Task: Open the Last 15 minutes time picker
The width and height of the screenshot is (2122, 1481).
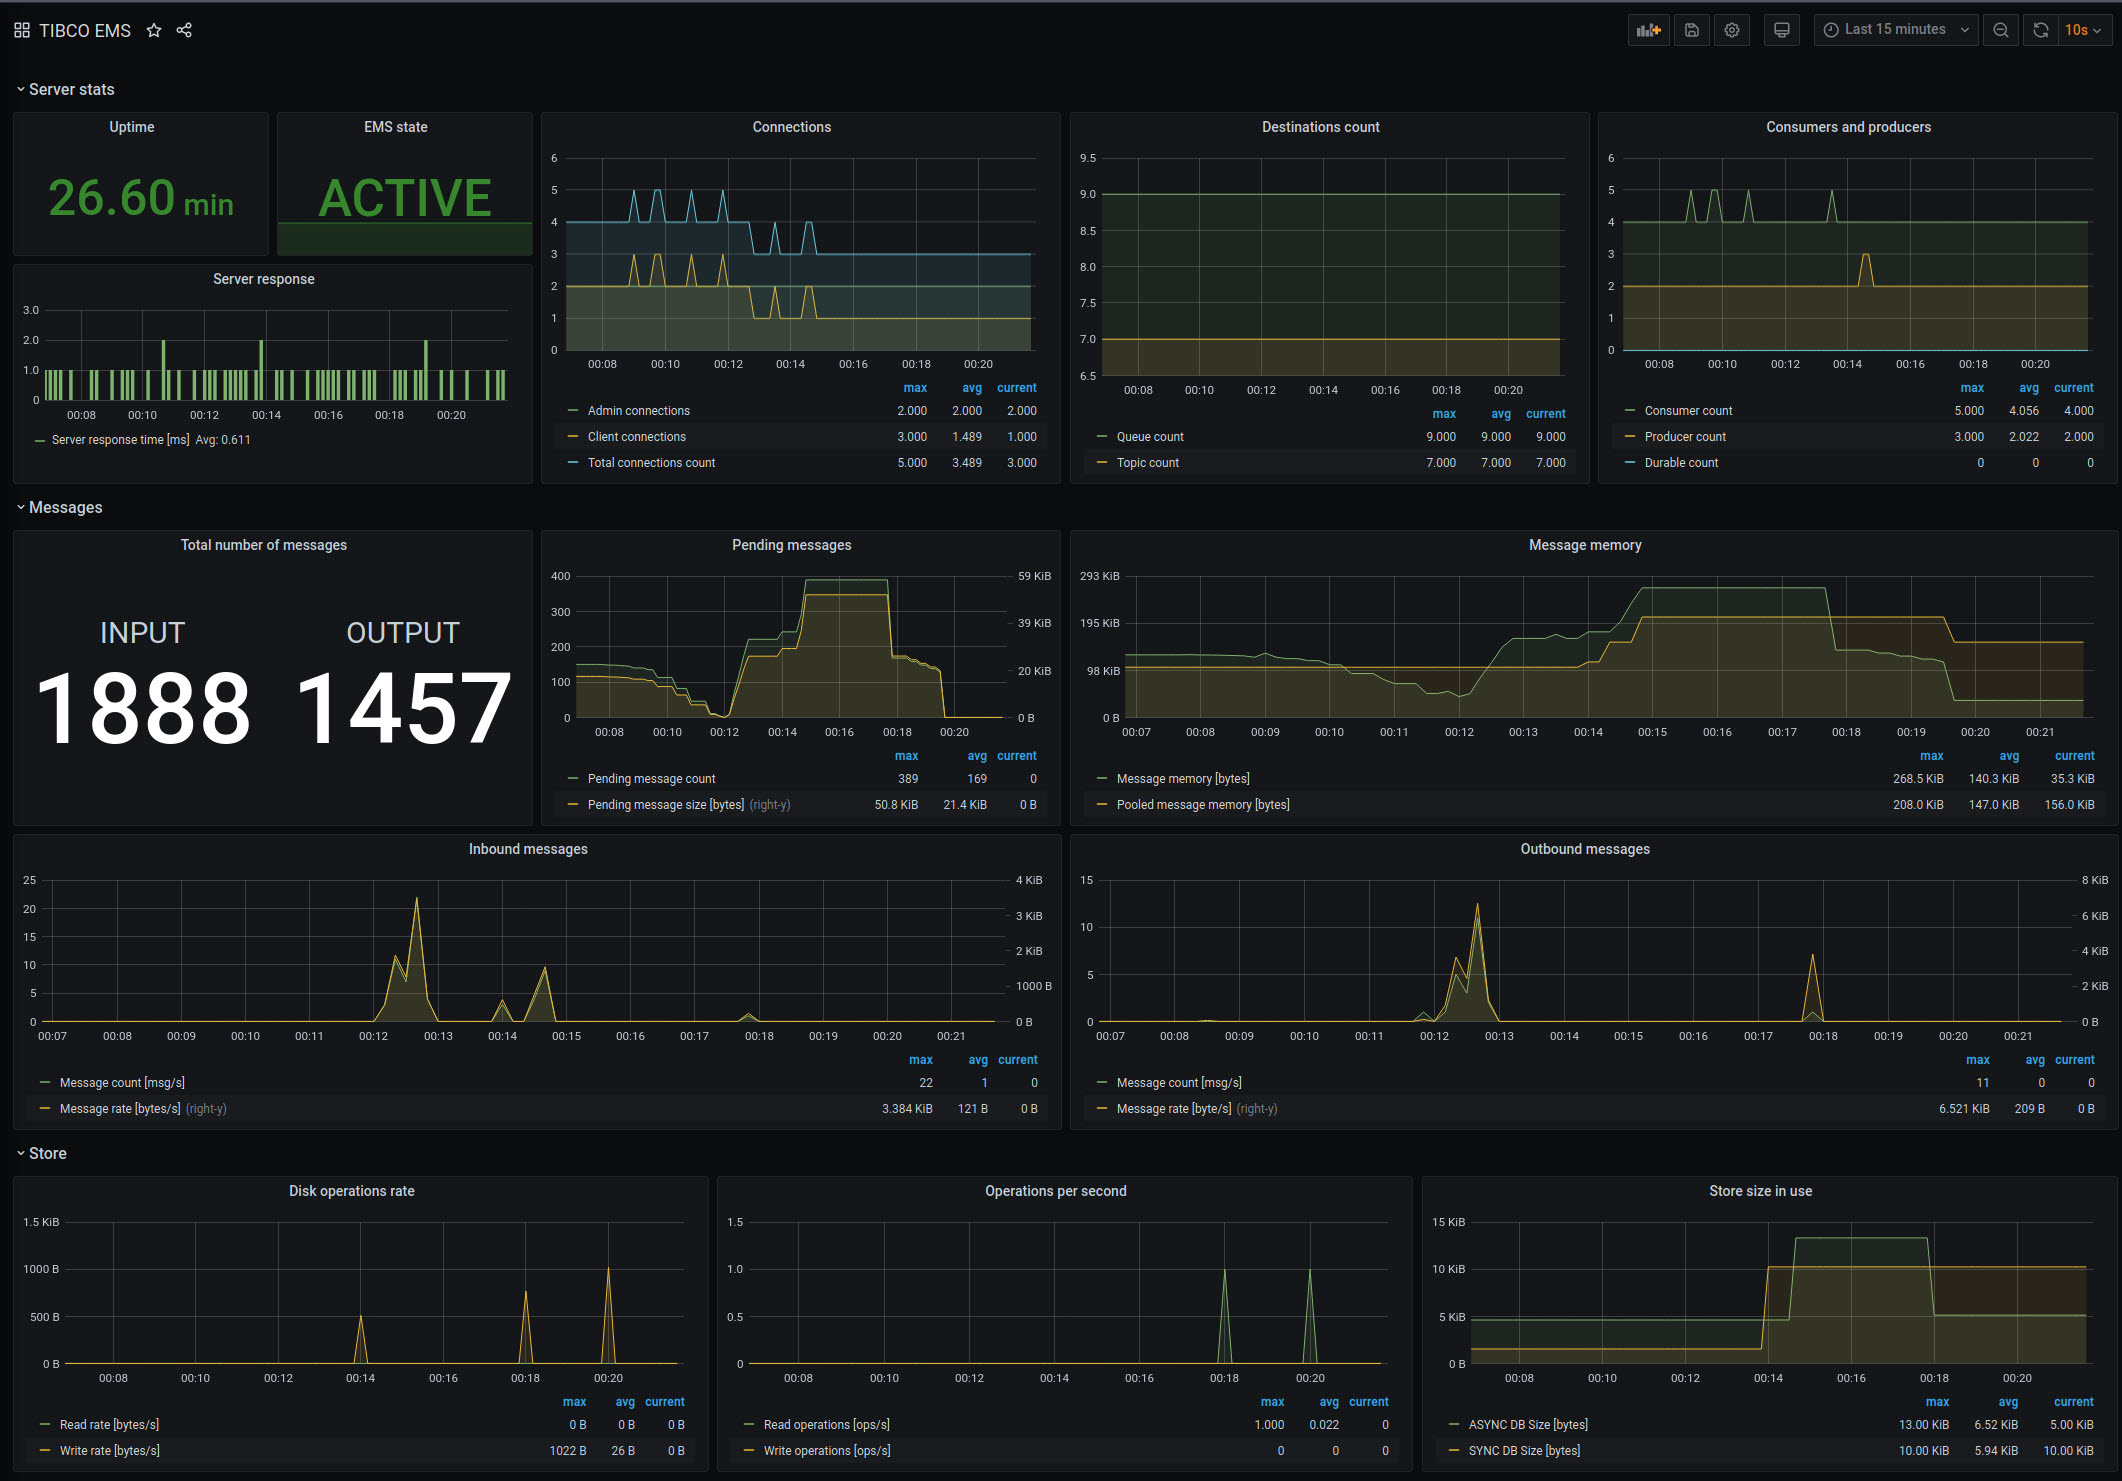Action: (x=1895, y=30)
